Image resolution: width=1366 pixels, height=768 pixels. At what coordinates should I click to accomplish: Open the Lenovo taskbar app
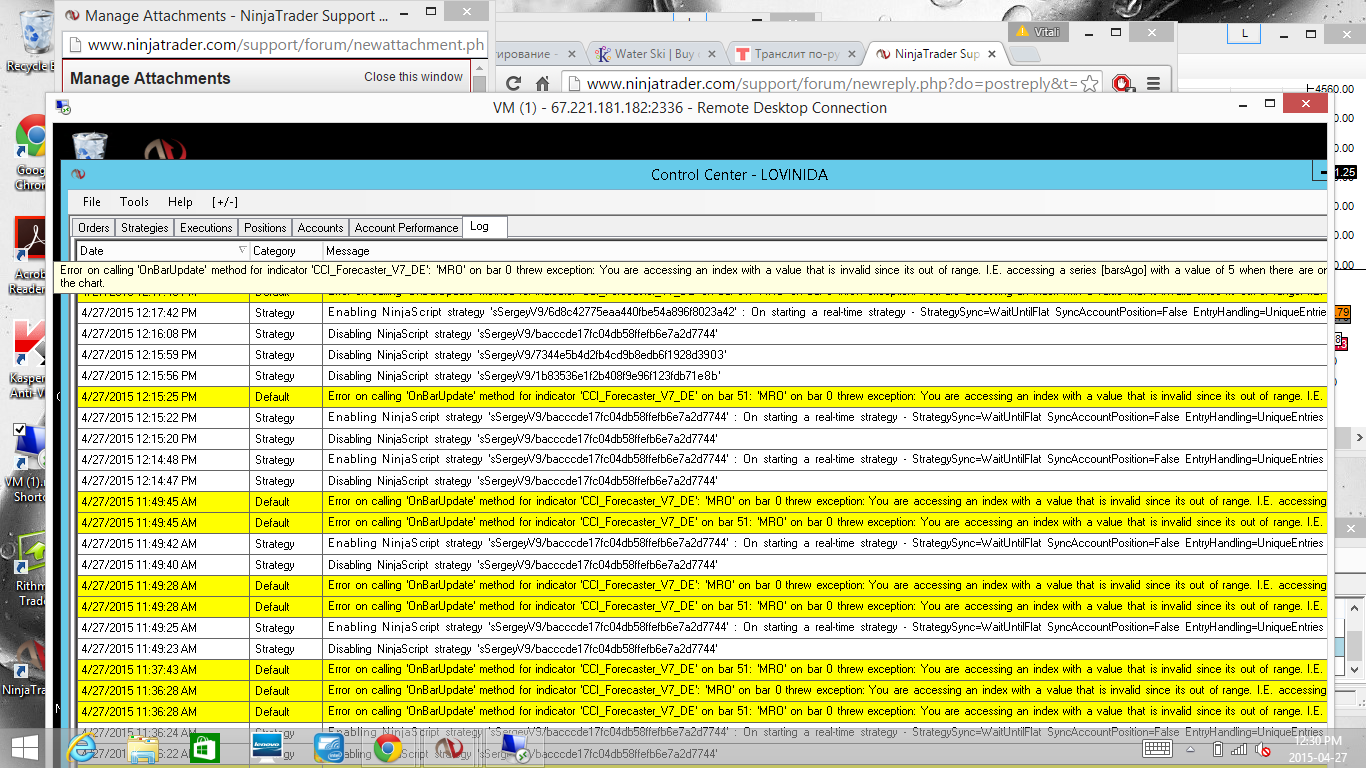266,747
